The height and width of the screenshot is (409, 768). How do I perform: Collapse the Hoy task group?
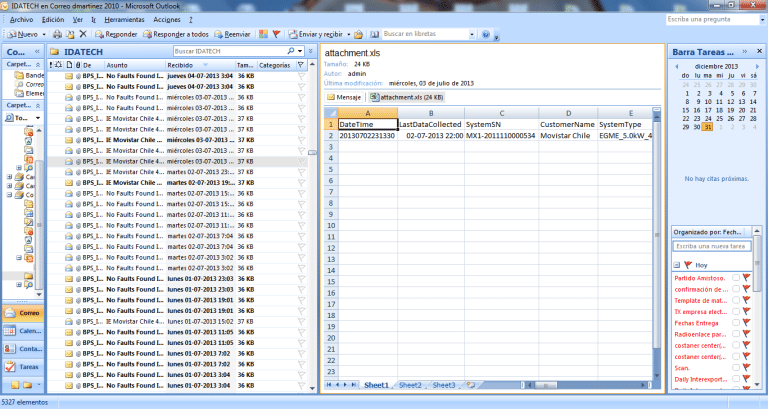[676, 265]
